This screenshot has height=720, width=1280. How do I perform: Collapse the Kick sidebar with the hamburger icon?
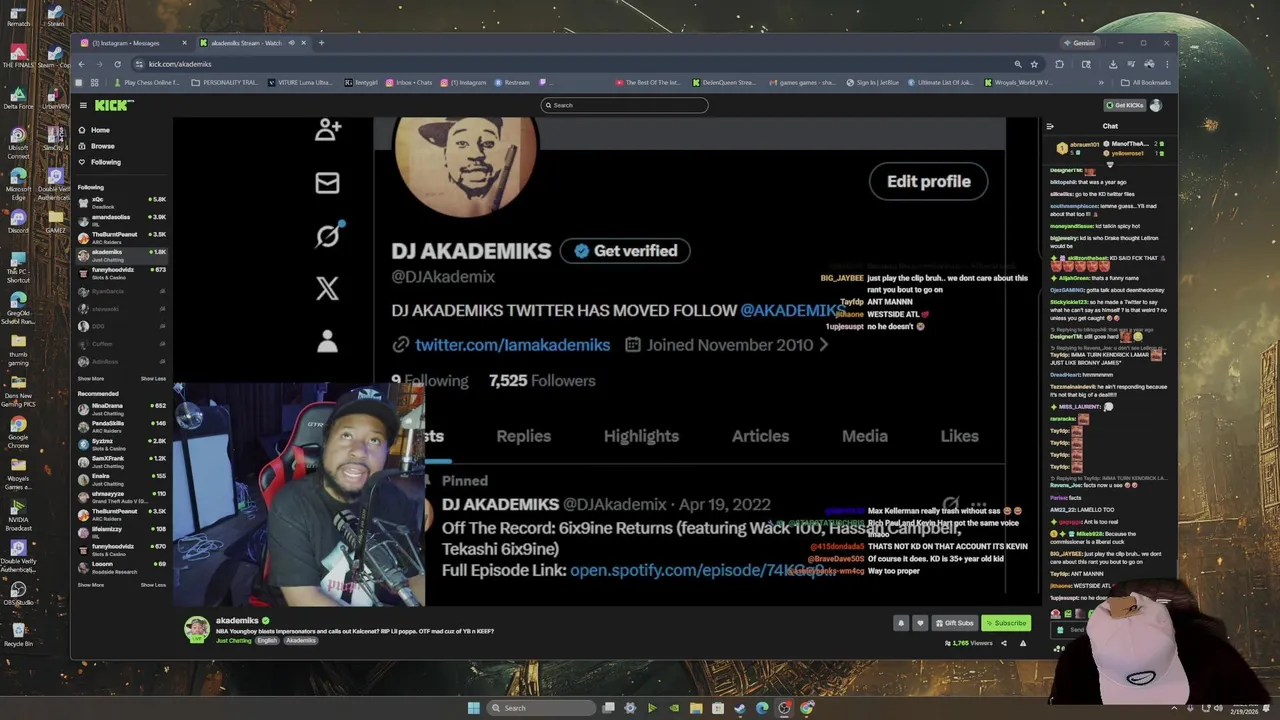(x=83, y=105)
